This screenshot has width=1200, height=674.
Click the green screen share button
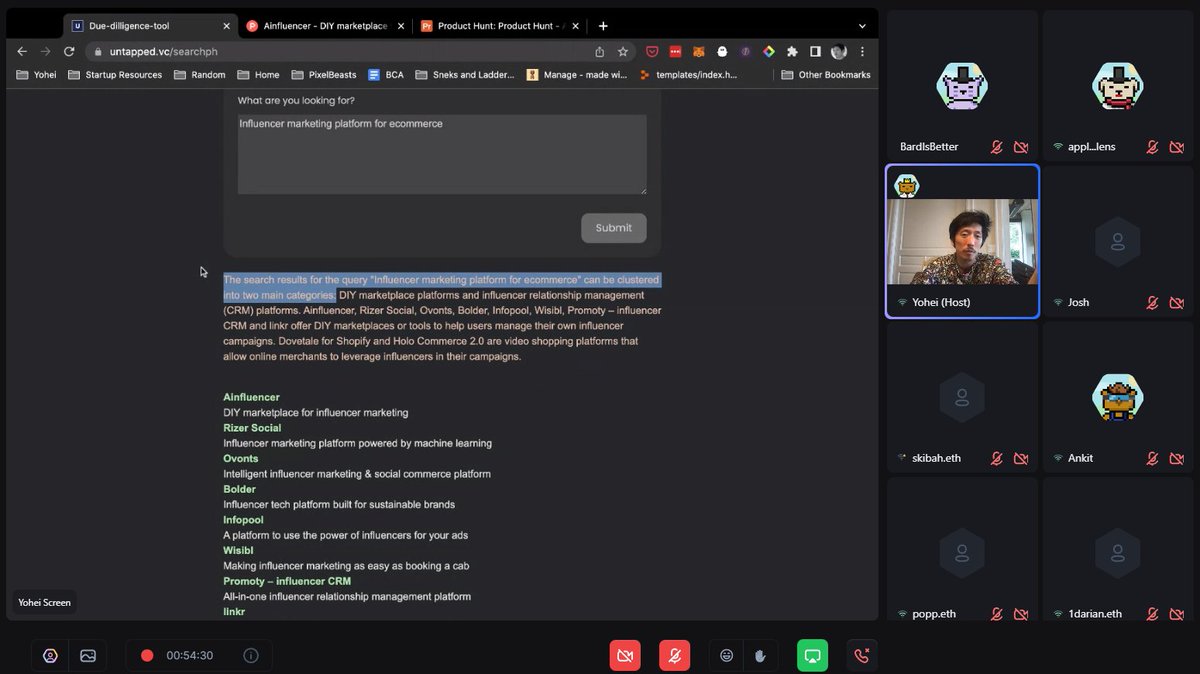[x=812, y=655]
